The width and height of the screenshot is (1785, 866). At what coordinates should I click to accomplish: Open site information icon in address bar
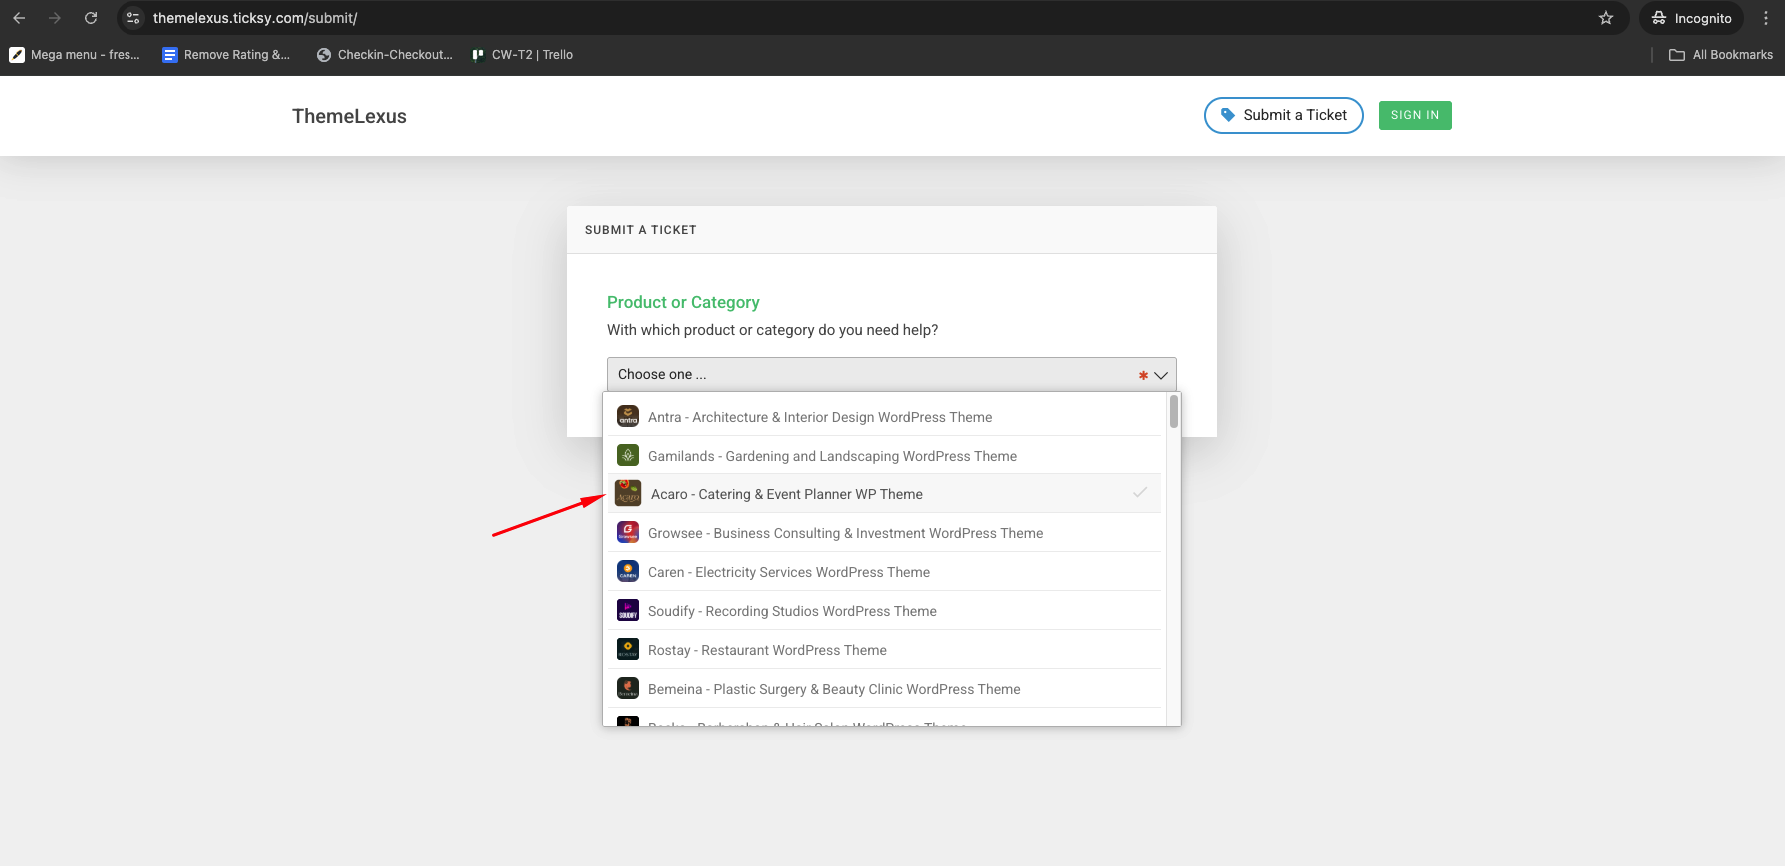(x=133, y=18)
